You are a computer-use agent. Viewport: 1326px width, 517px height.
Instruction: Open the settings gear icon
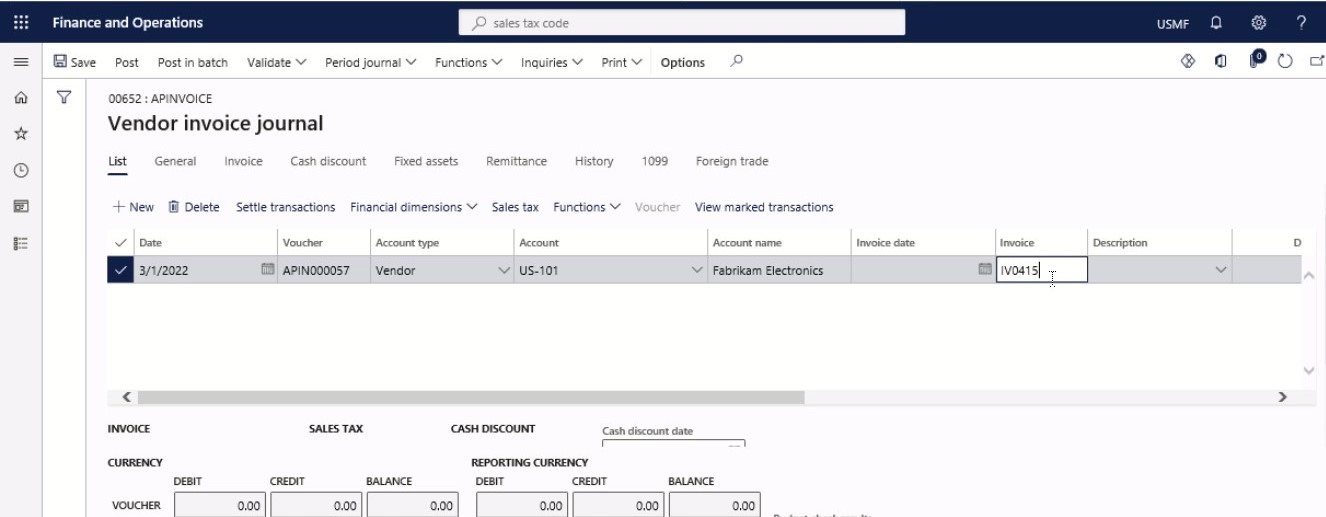[x=1259, y=23]
